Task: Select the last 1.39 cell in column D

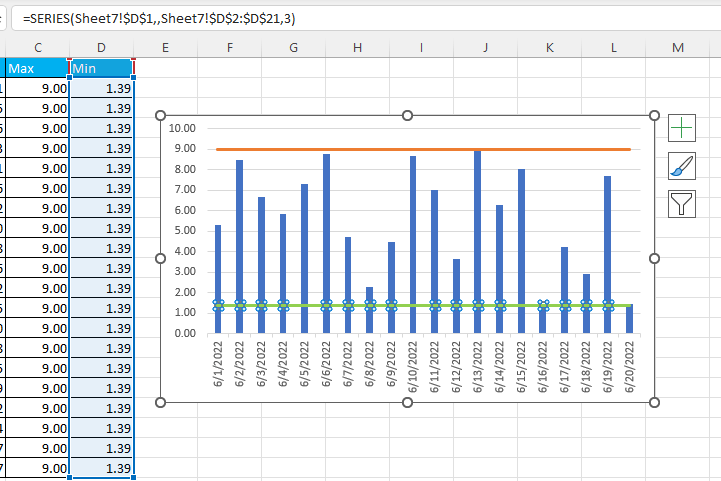Action: (x=102, y=468)
